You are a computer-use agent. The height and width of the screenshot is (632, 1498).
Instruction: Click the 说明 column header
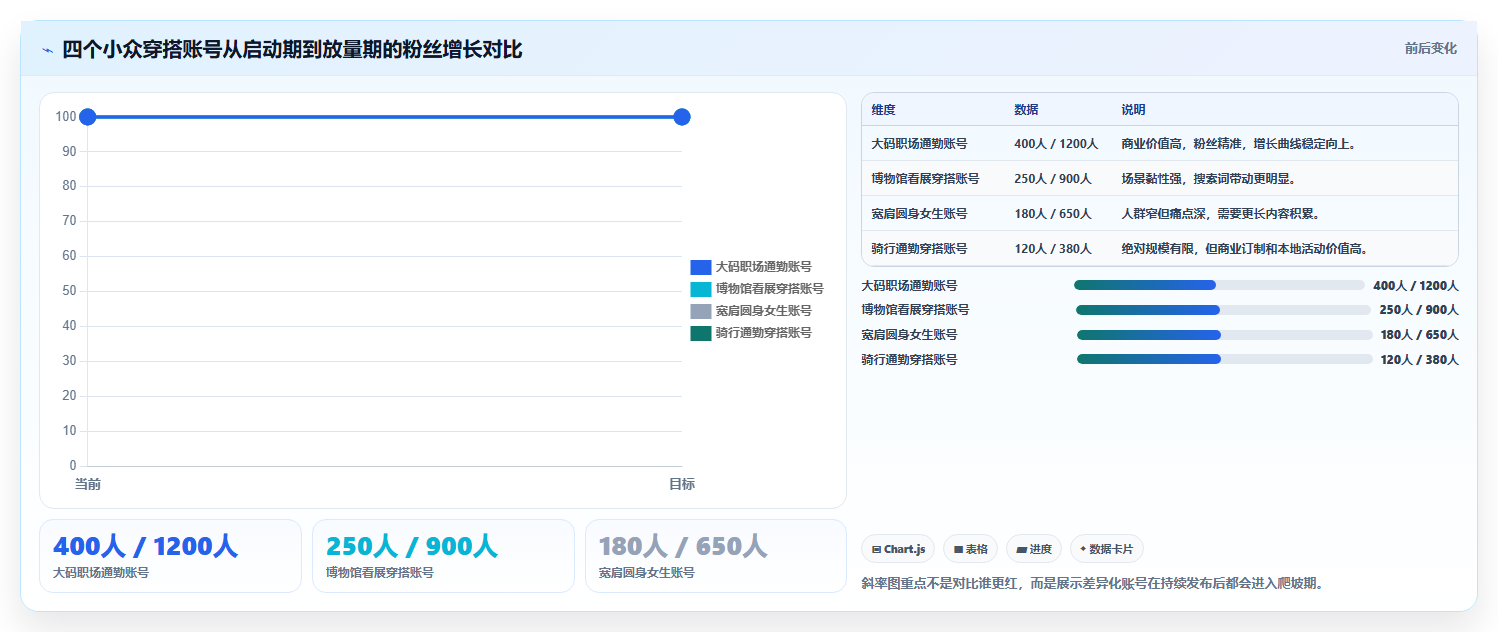click(1133, 110)
